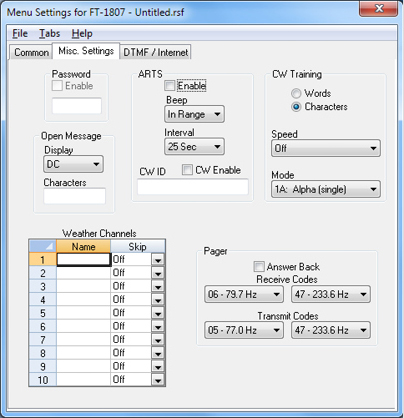
Task: Open the ARTS Beep dropdown
Action: [x=194, y=114]
